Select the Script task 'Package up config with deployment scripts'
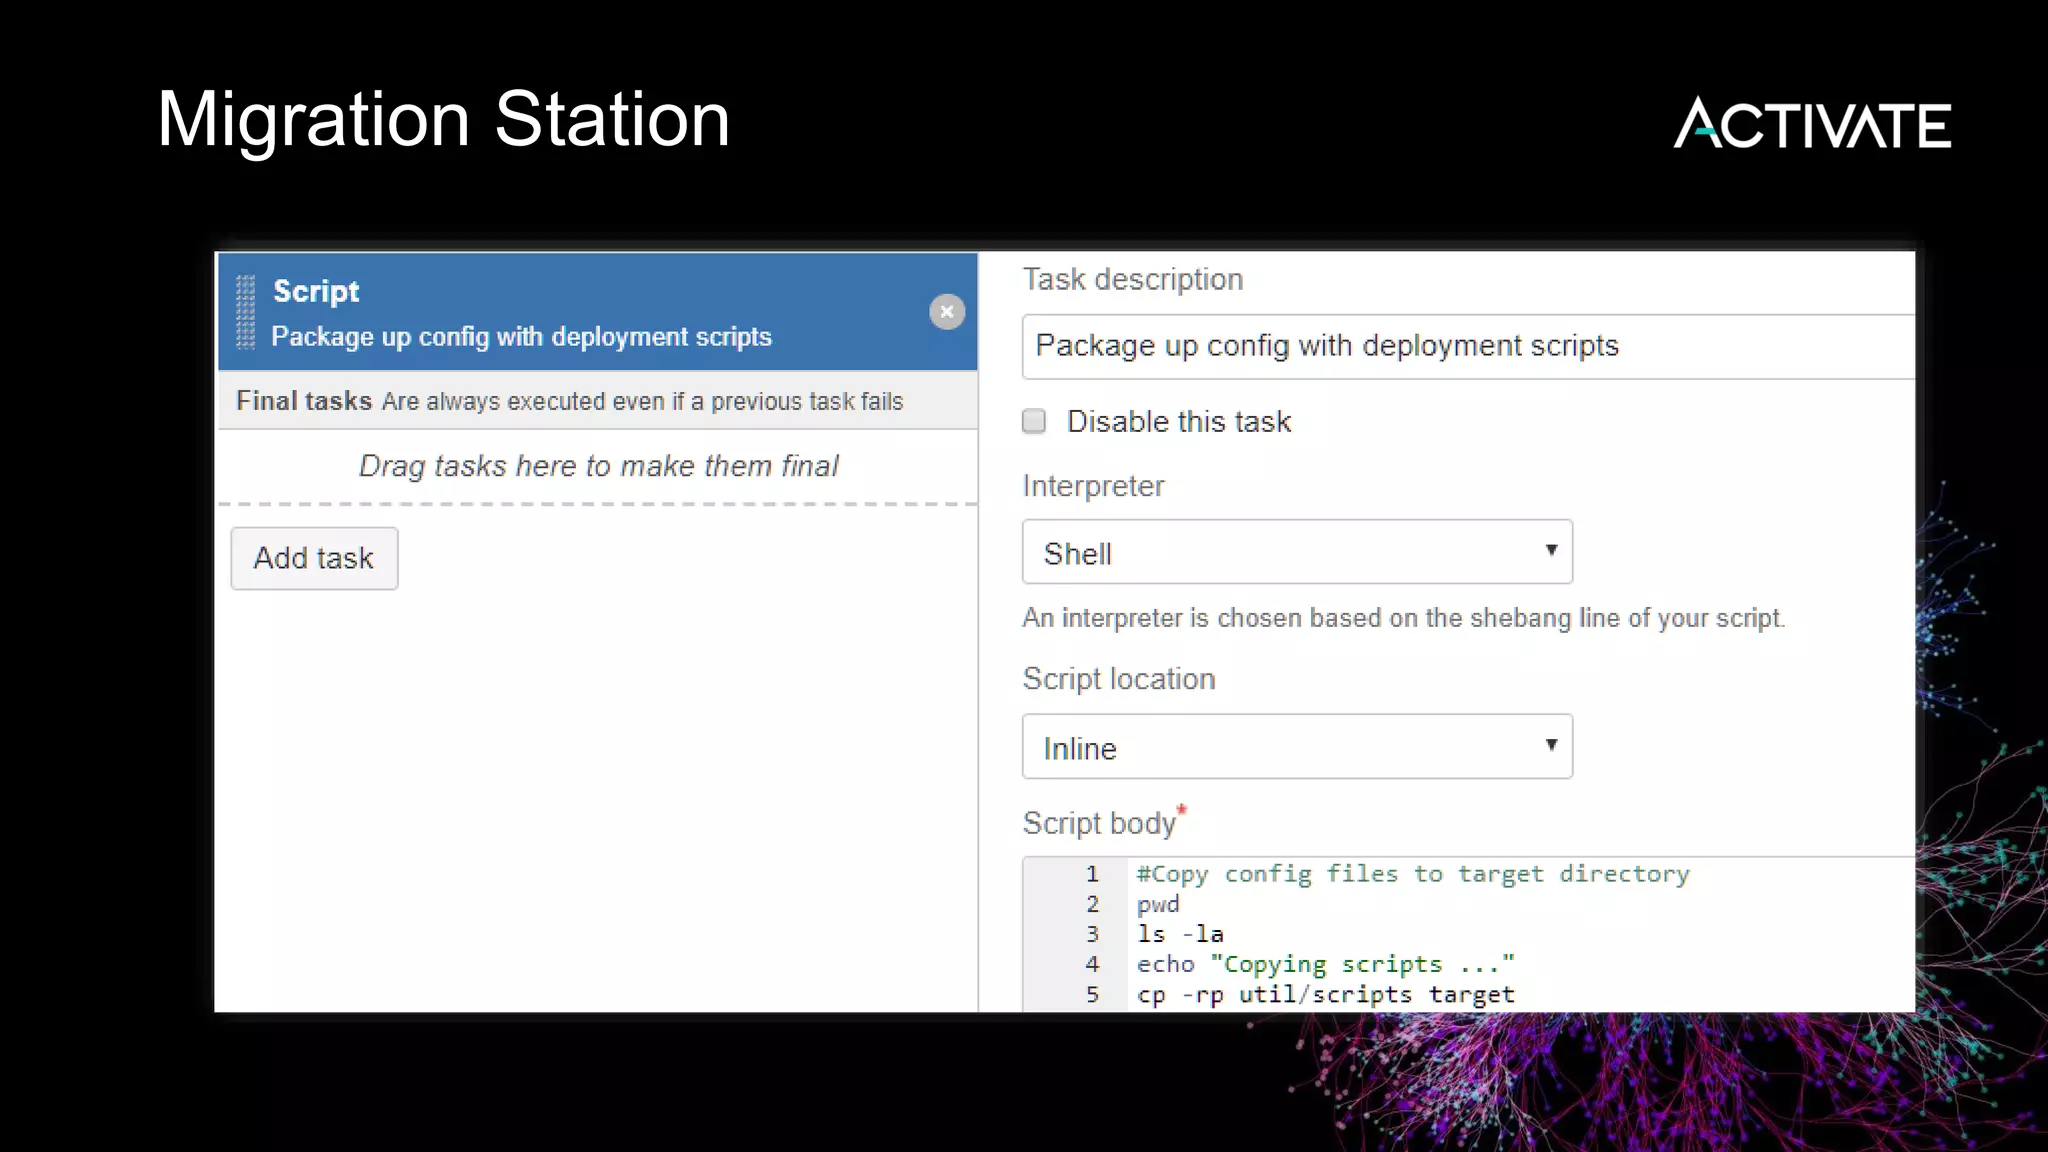The width and height of the screenshot is (2048, 1152). tap(597, 312)
